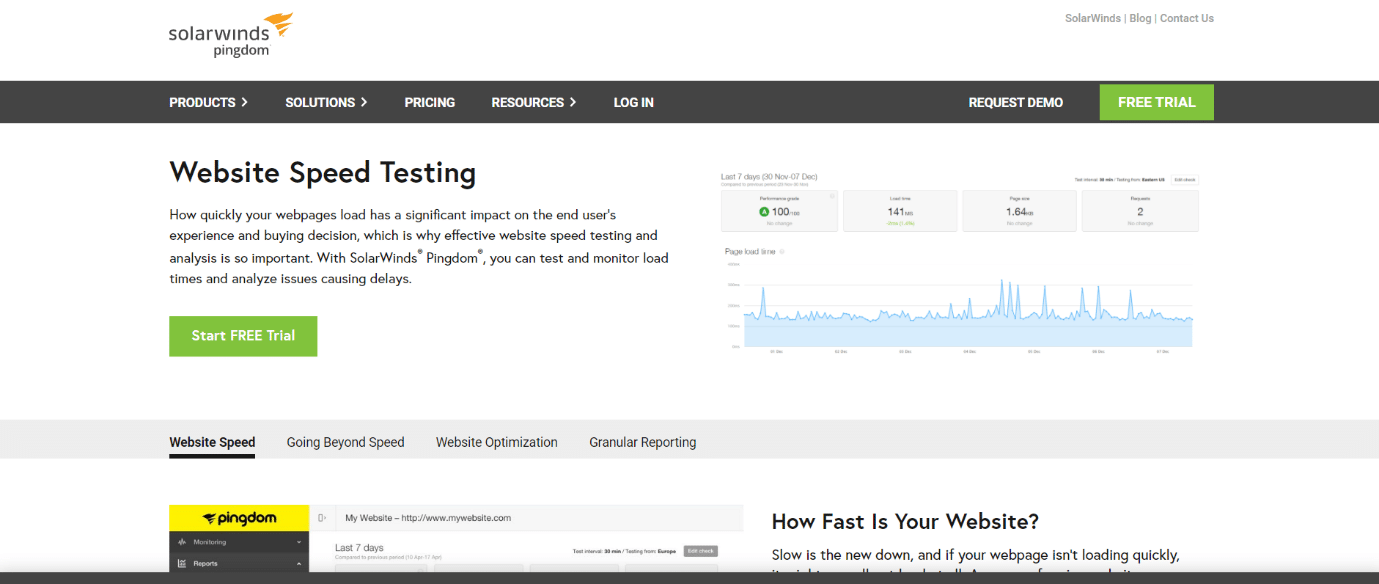
Task: Click the Page size 1.64 card
Action: (x=1019, y=211)
